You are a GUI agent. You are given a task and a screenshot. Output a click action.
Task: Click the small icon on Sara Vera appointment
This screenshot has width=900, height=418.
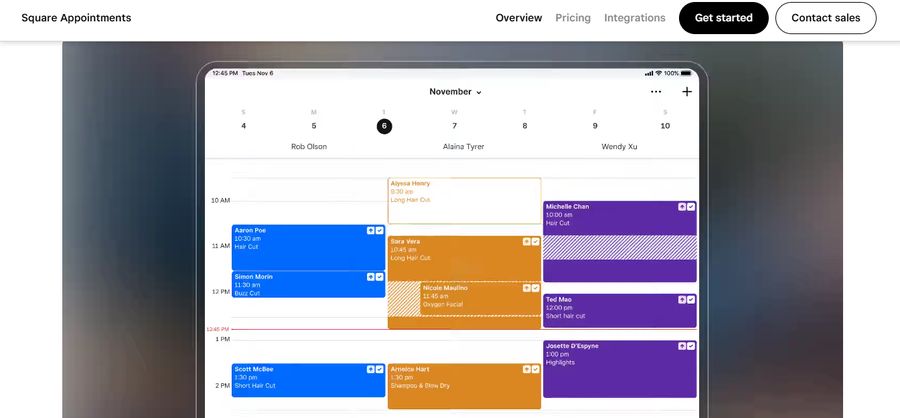pyautogui.click(x=526, y=242)
